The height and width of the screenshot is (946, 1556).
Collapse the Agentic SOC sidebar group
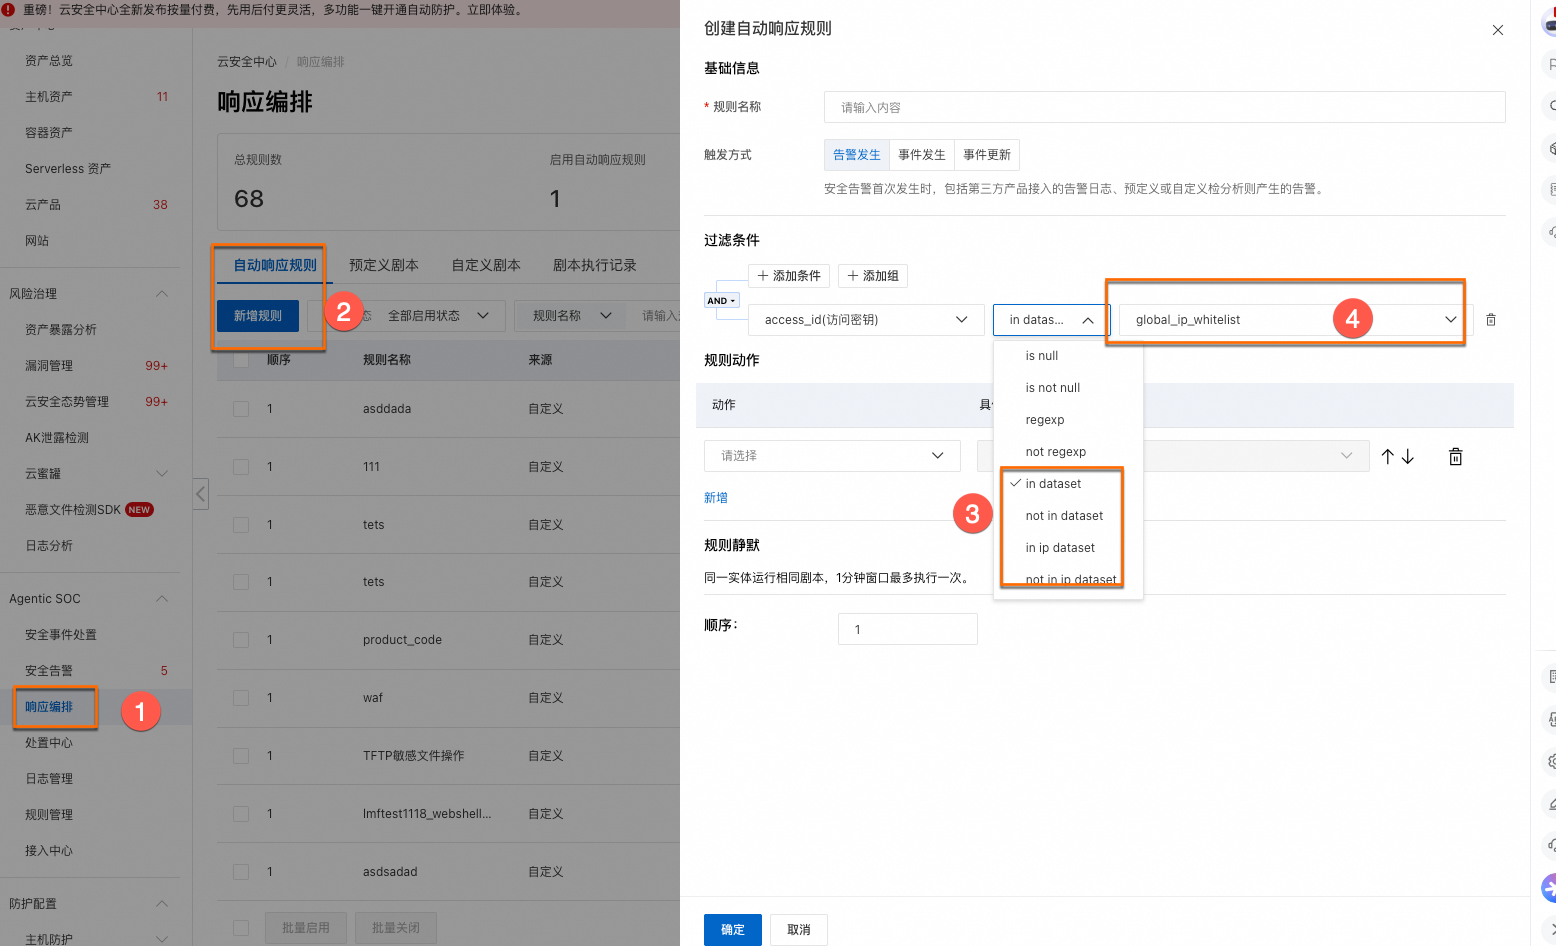(x=162, y=599)
